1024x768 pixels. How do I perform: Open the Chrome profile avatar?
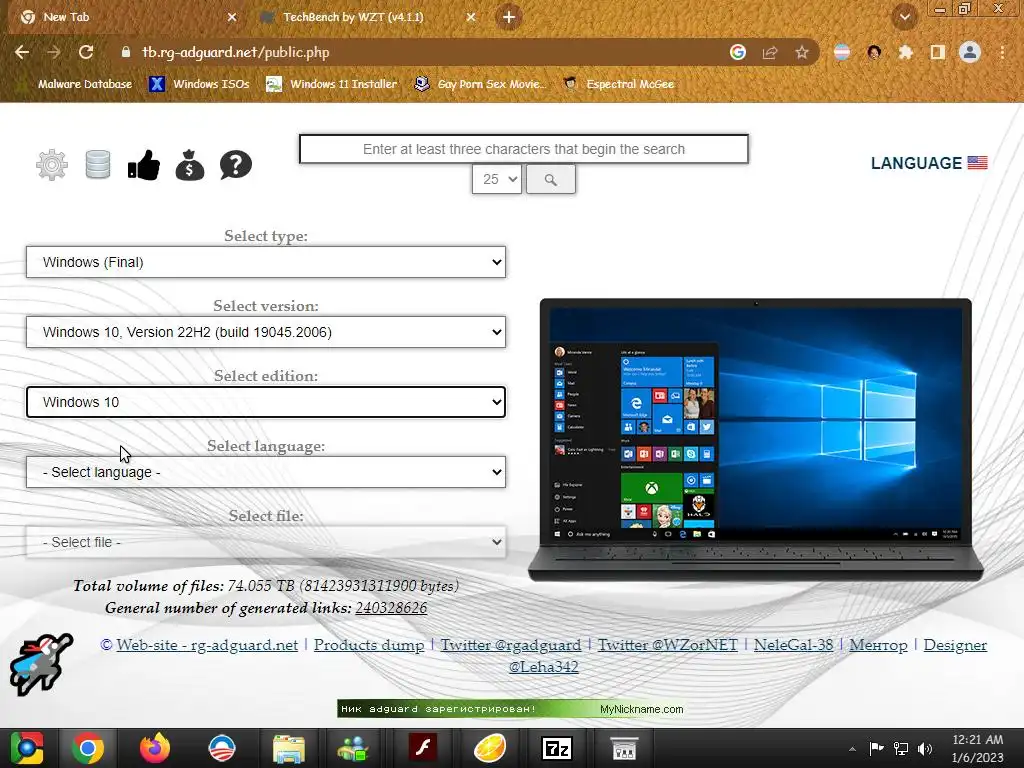(970, 52)
